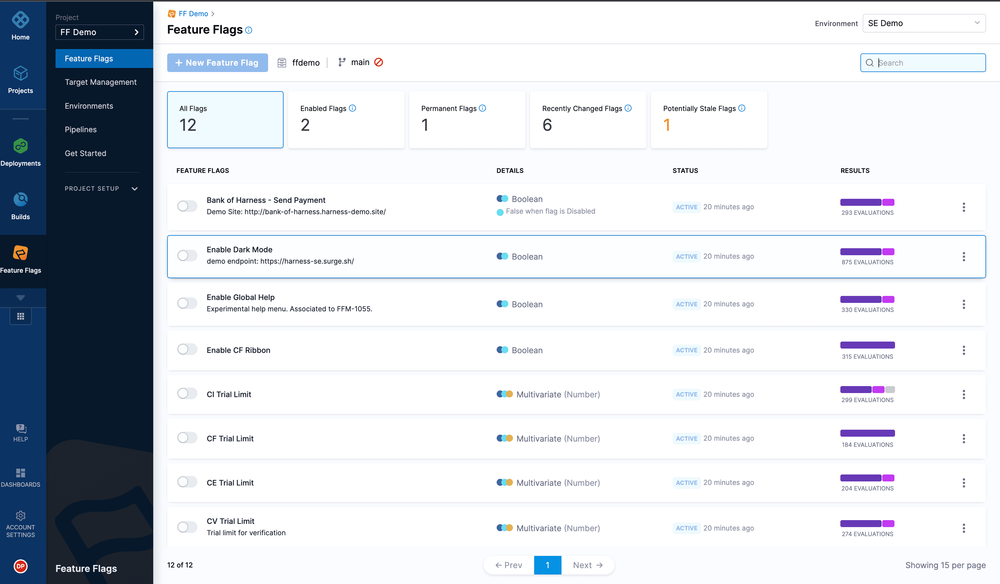Open options menu for CI Trial Limit
Image resolution: width=1000 pixels, height=584 pixels.
click(x=964, y=395)
